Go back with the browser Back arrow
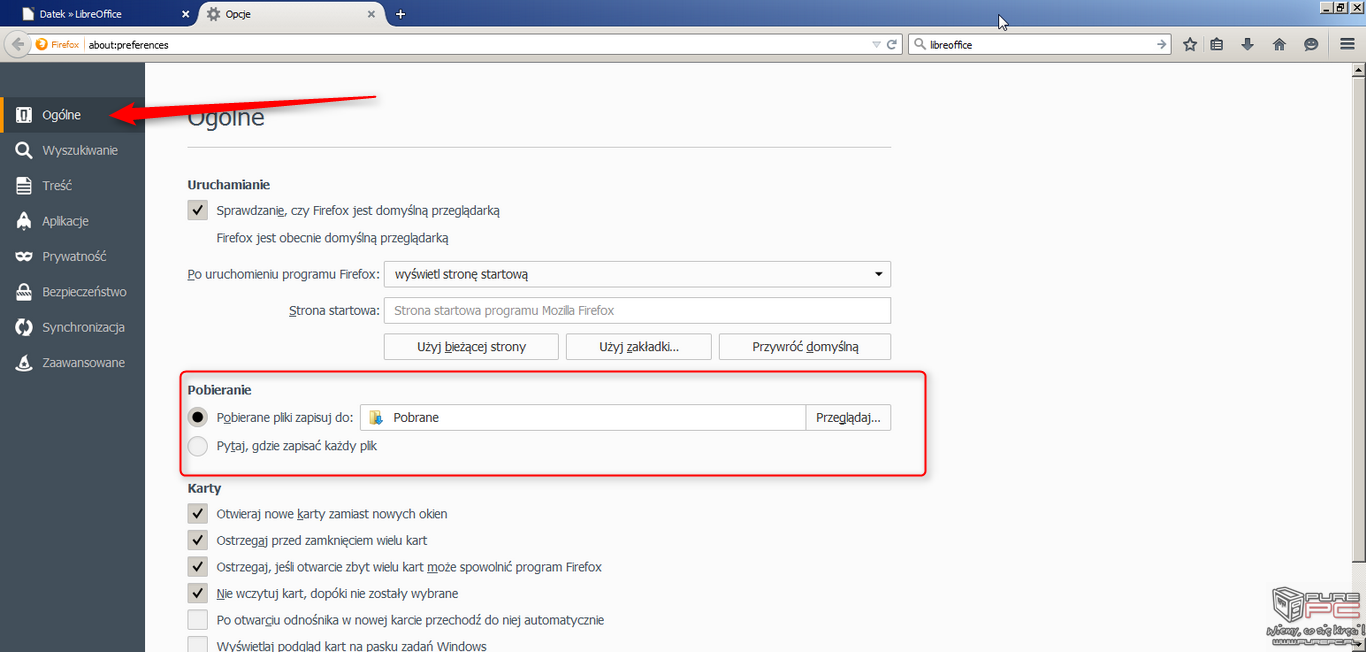This screenshot has height=652, width=1366. point(16,44)
